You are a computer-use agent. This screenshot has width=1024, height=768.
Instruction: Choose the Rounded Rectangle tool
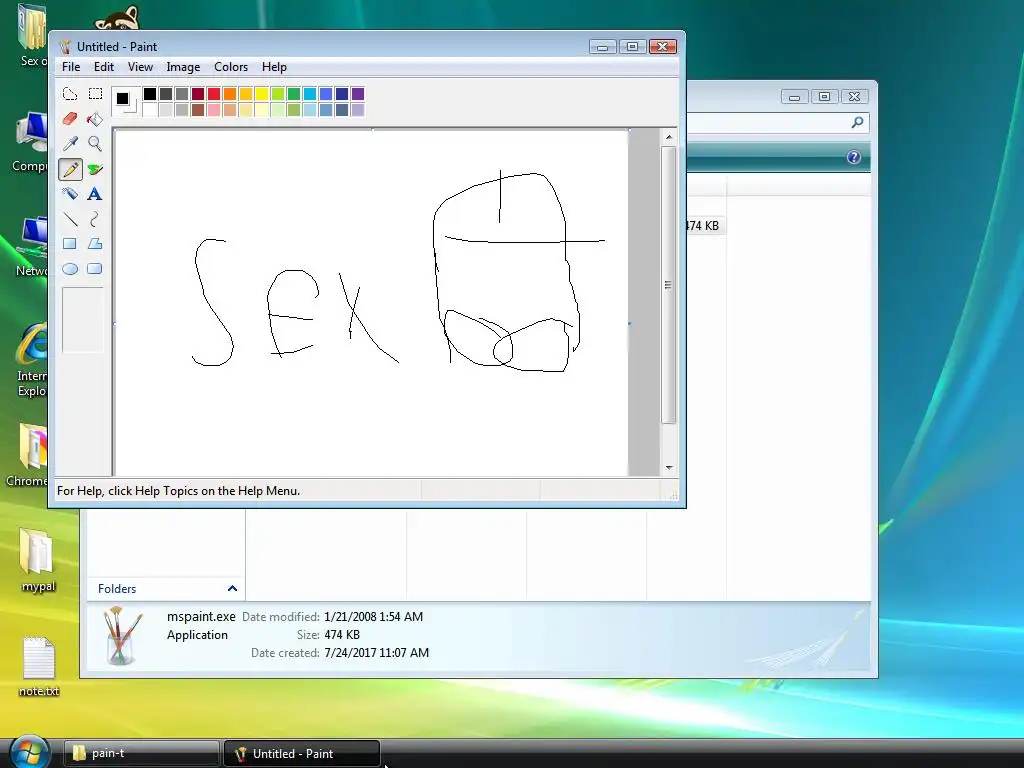point(95,268)
